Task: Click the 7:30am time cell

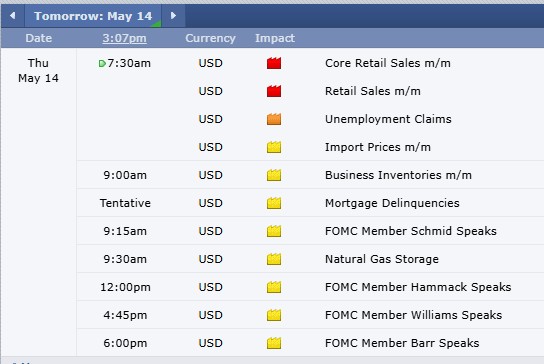Action: click(129, 63)
